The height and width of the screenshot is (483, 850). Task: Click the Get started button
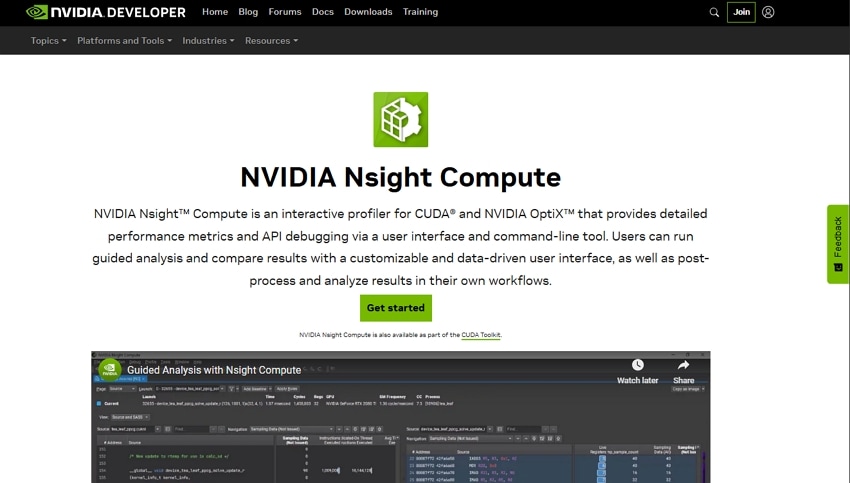coord(396,308)
